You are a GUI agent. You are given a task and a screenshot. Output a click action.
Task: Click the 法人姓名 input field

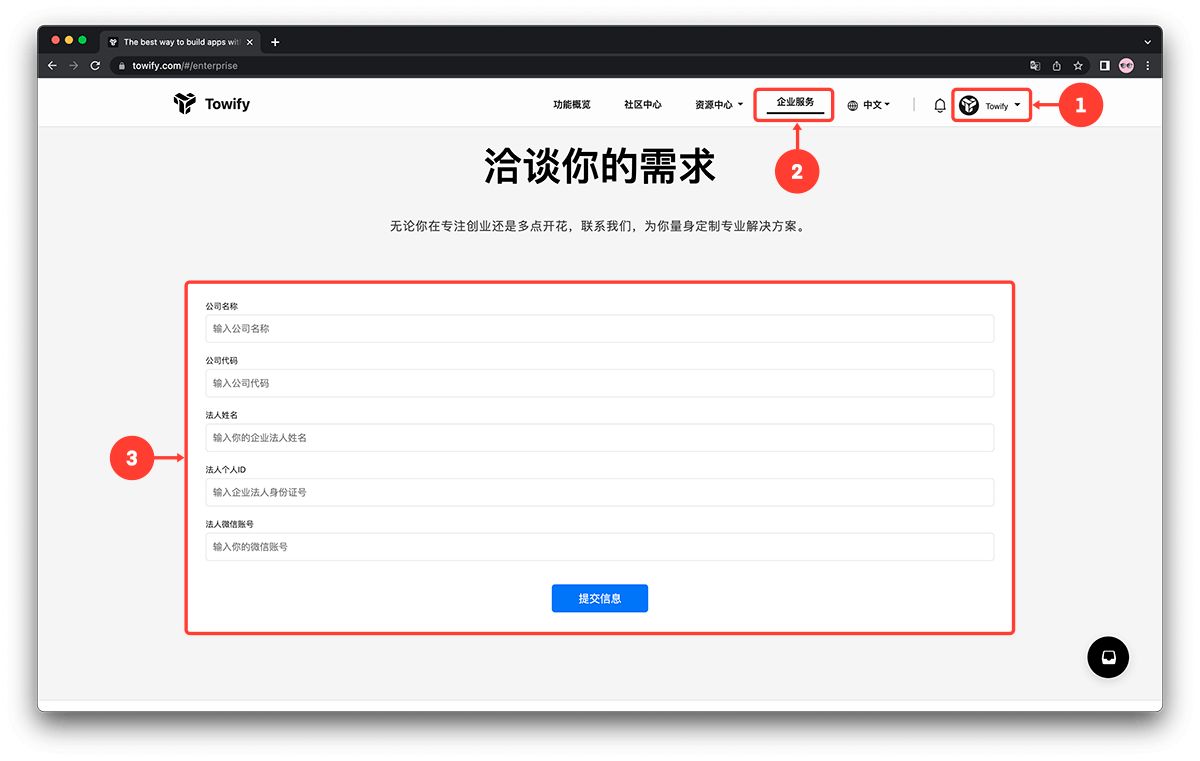600,438
